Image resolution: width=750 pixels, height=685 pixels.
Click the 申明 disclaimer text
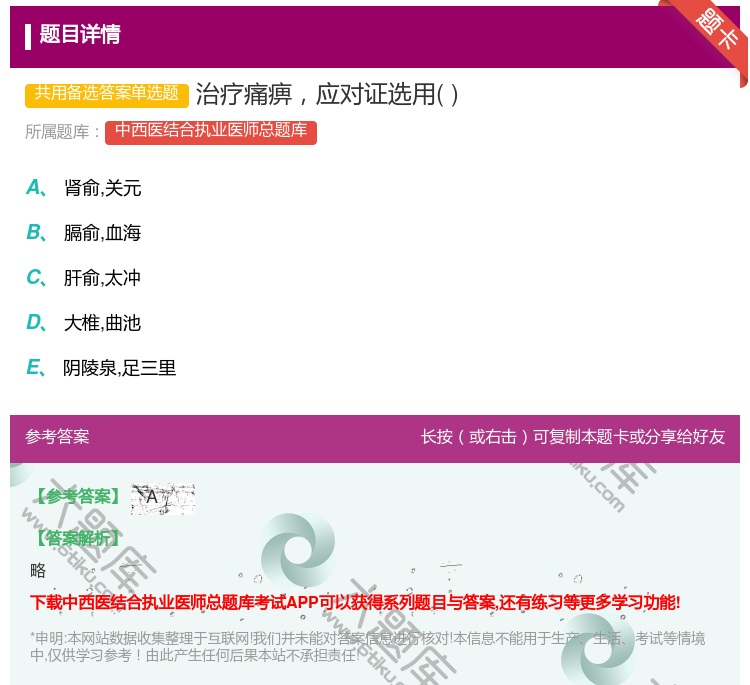(x=367, y=646)
